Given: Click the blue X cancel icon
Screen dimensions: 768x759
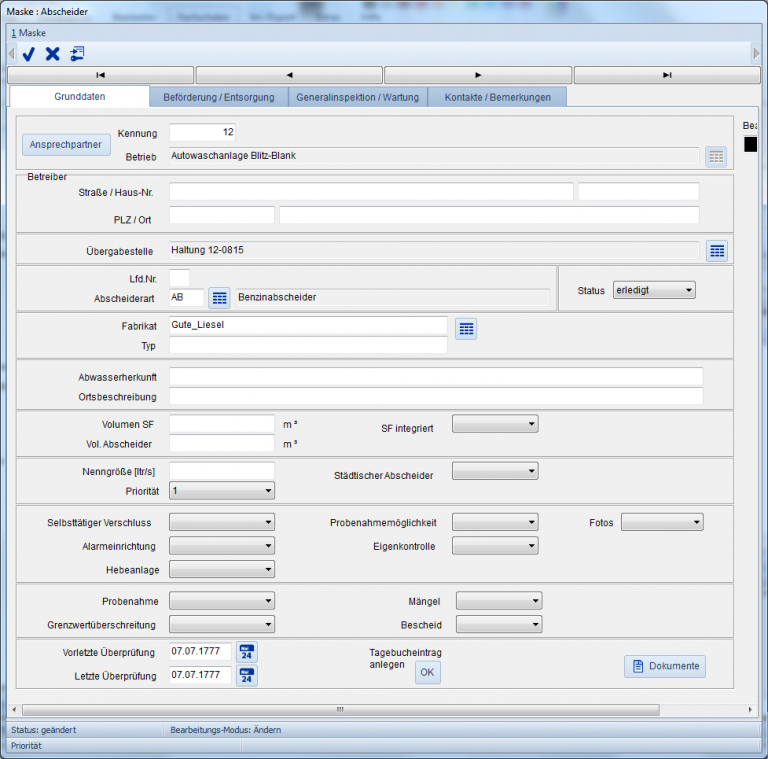Looking at the screenshot, I should 53,54.
